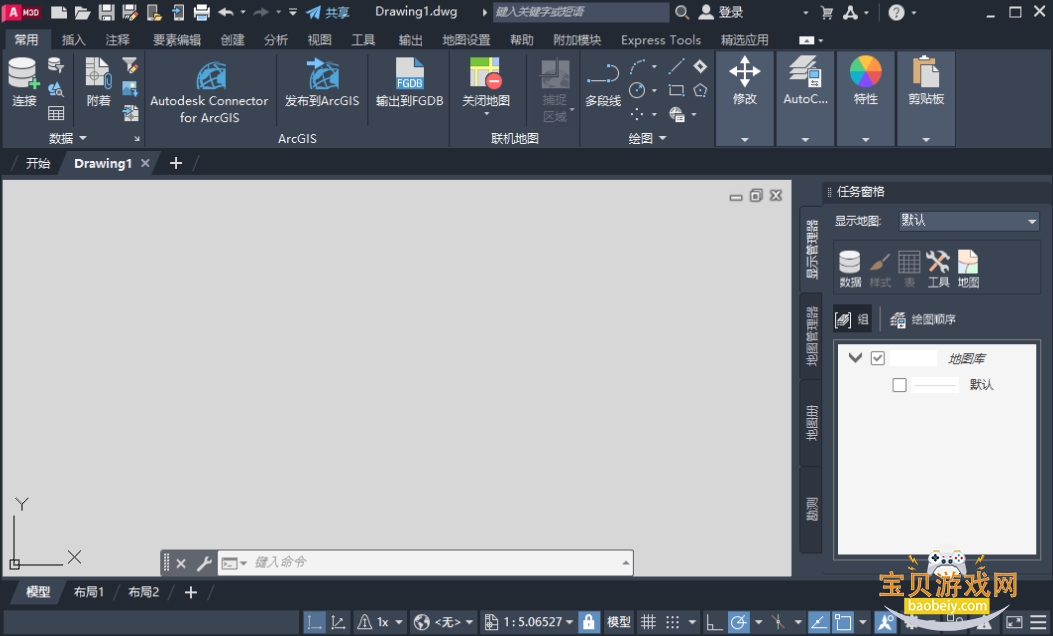1053x636 pixels.
Task: Toggle the scale lock icon in status bar
Action: coord(588,622)
